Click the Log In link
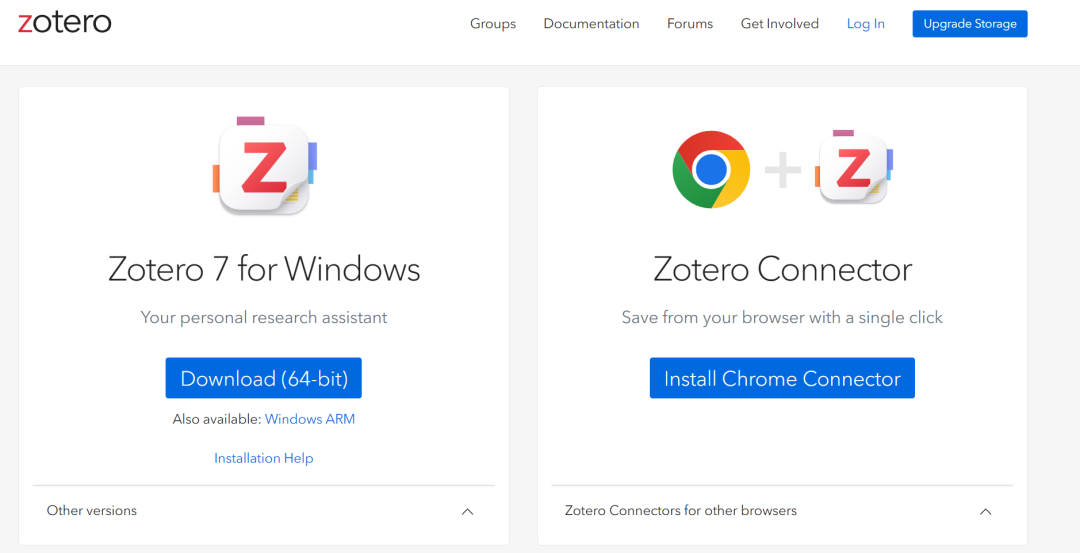The width and height of the screenshot is (1080, 553). [866, 23]
